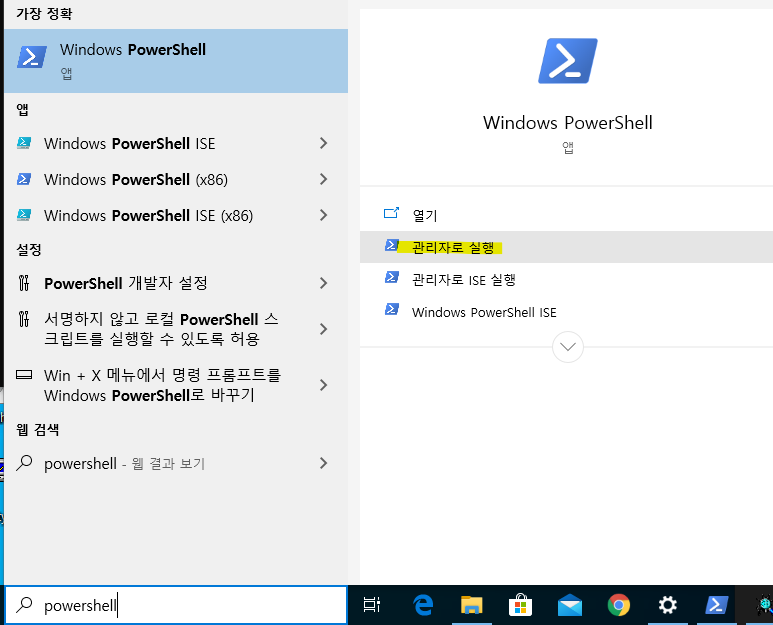The width and height of the screenshot is (773, 625).
Task: Expand arrow for Win + X 메뉴 setting
Action: [323, 385]
